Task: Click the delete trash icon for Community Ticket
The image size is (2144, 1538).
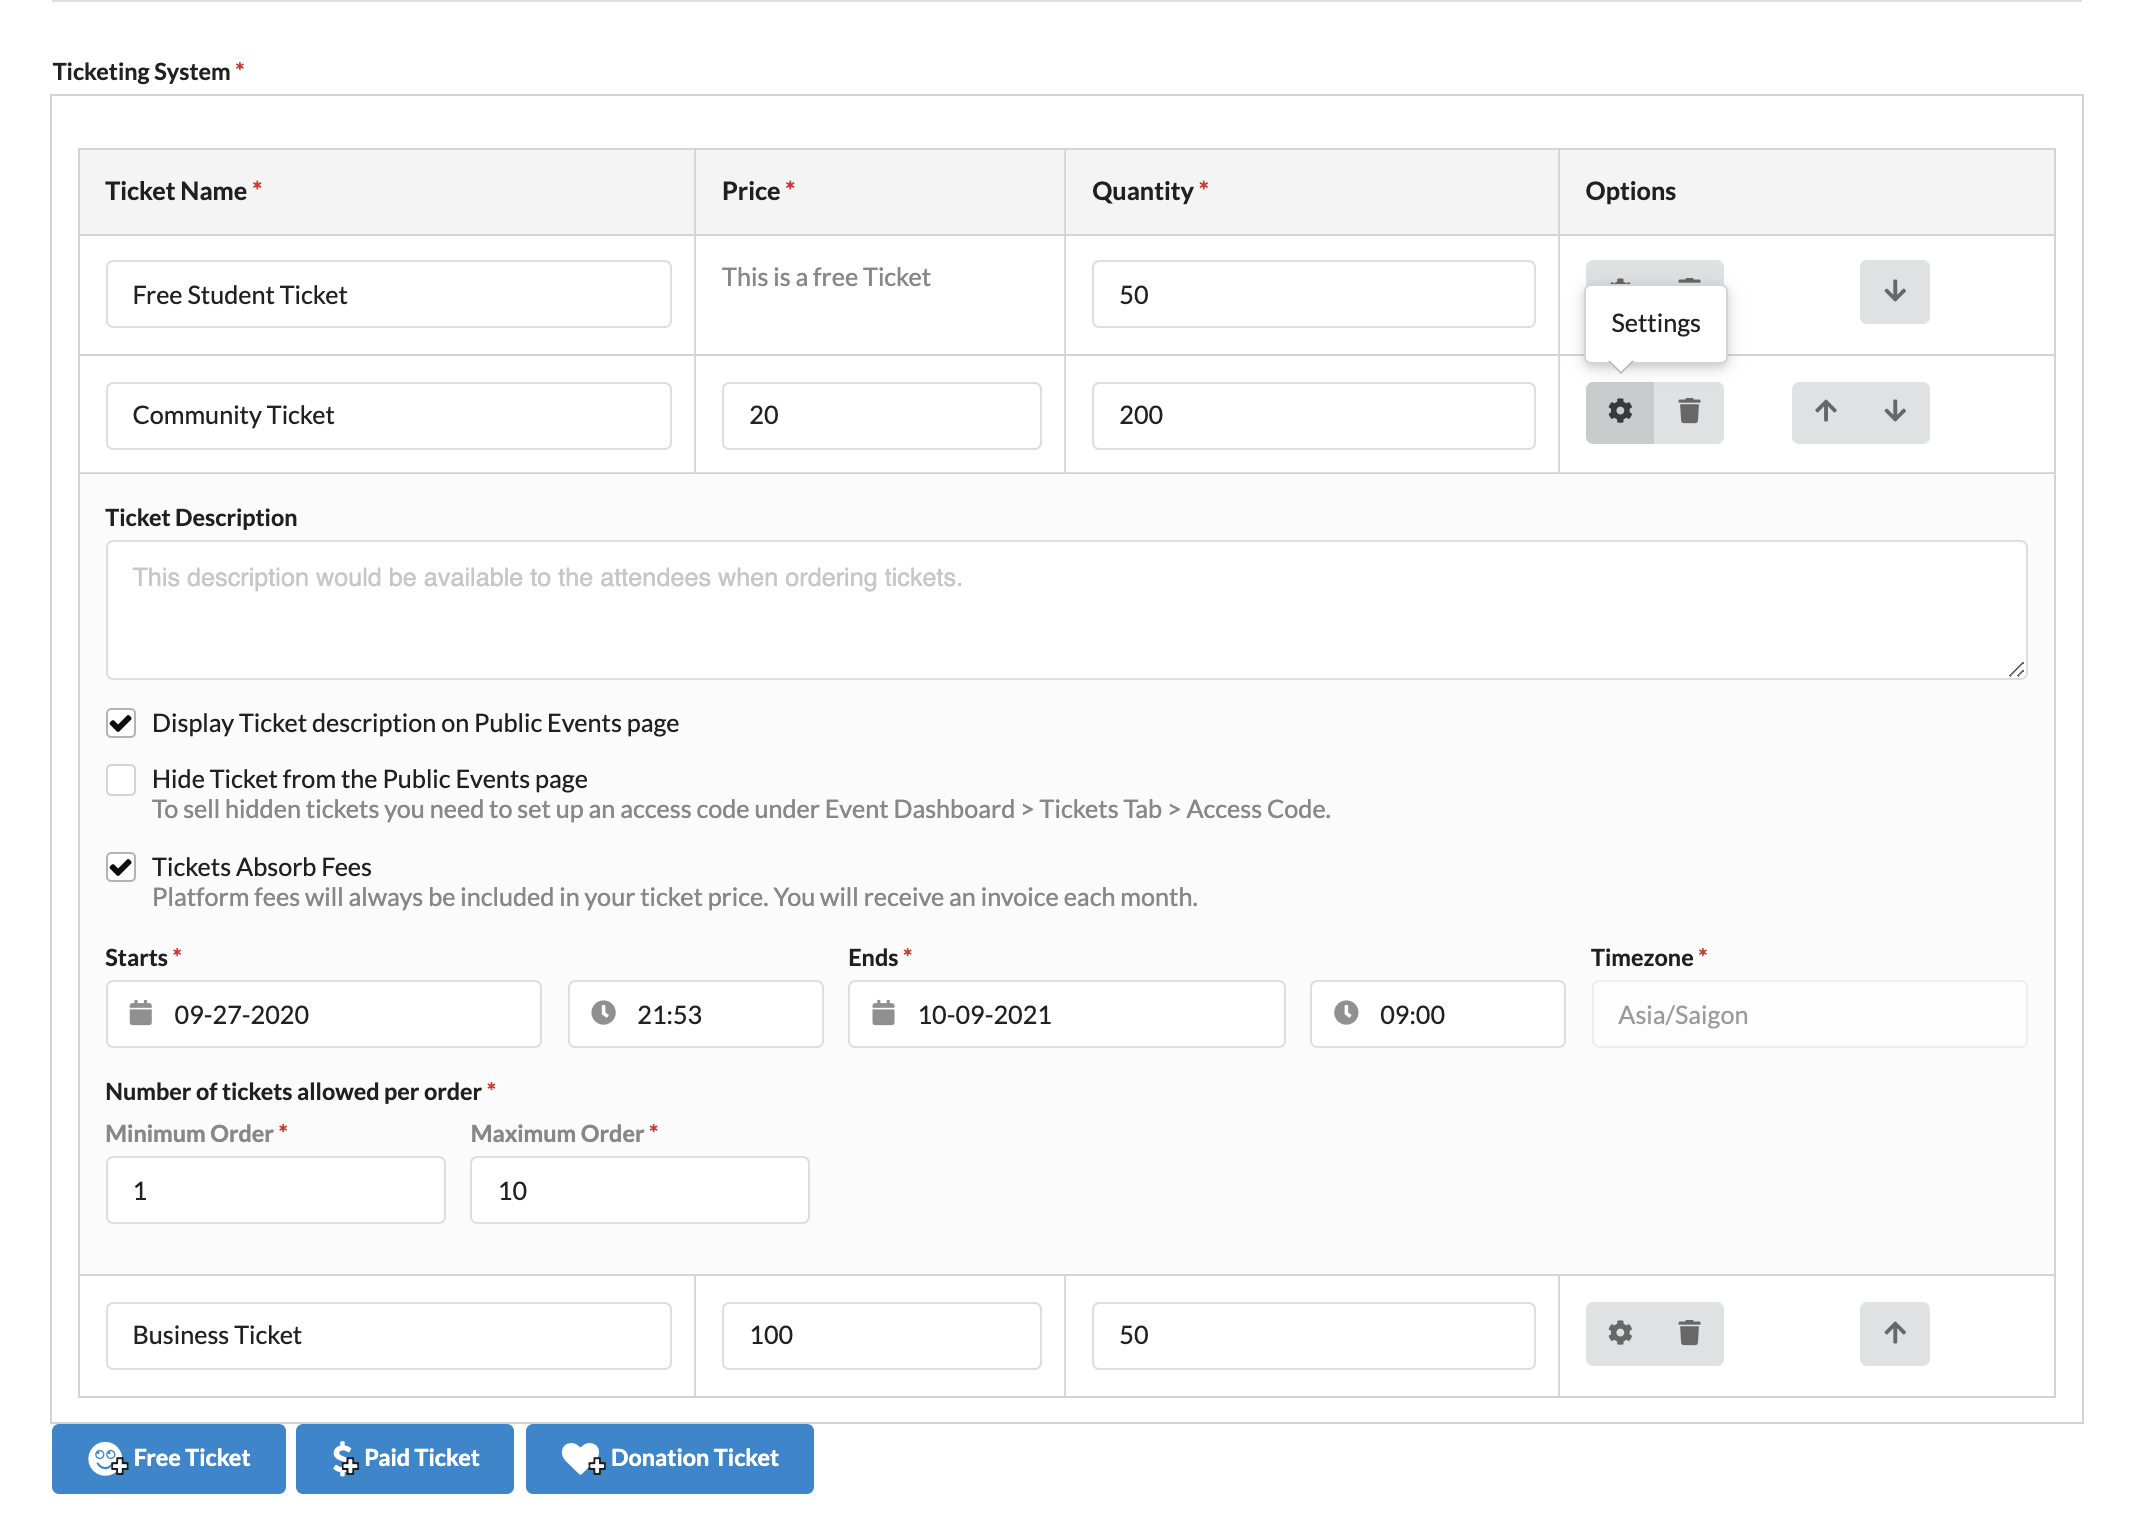Action: (x=1686, y=411)
